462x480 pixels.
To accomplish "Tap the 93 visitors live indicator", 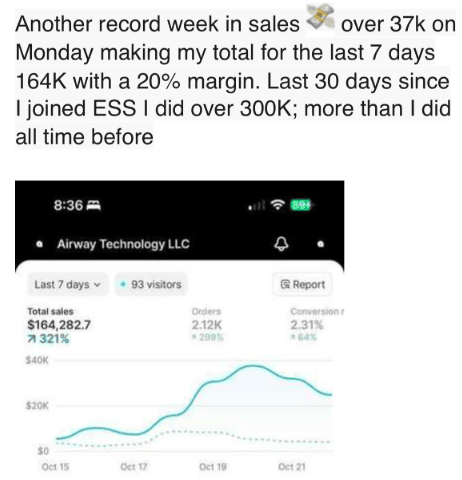I will pyautogui.click(x=151, y=285).
